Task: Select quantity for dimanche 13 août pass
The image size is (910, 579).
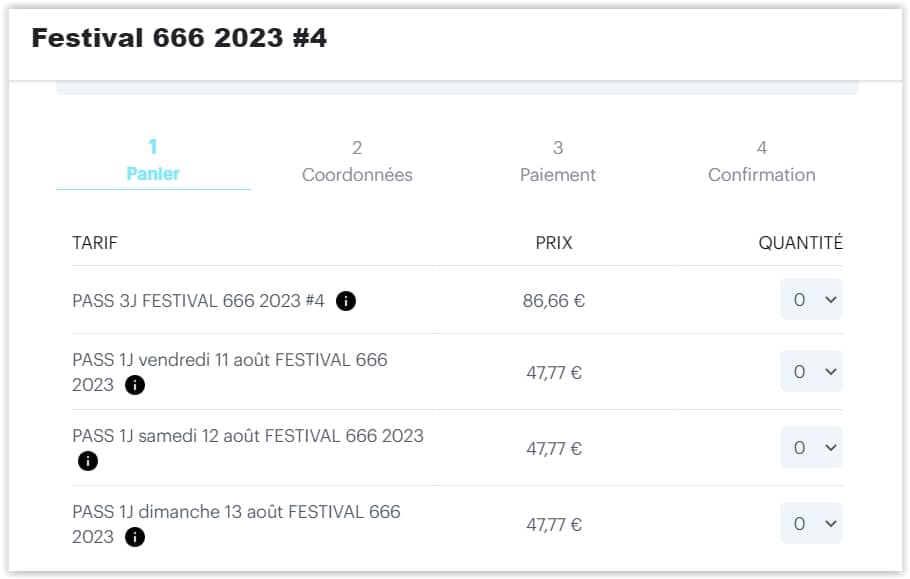Action: (x=811, y=523)
